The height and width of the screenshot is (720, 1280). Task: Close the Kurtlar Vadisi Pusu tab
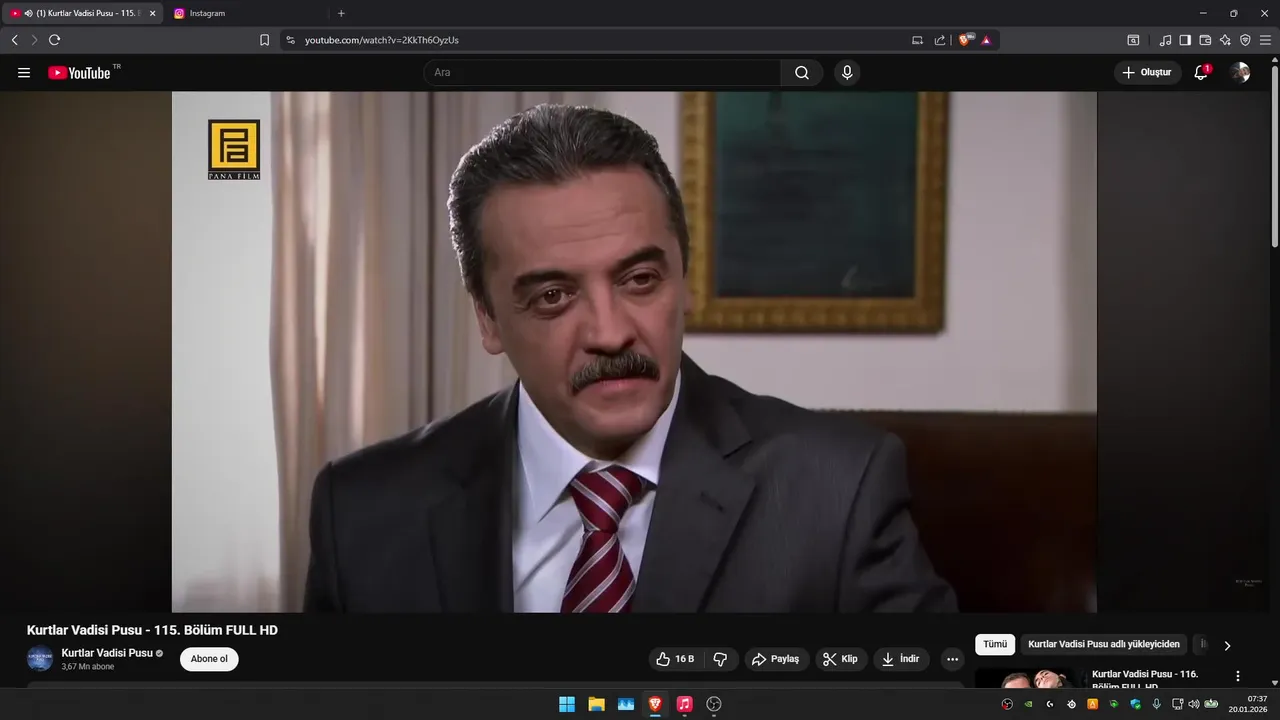click(153, 13)
